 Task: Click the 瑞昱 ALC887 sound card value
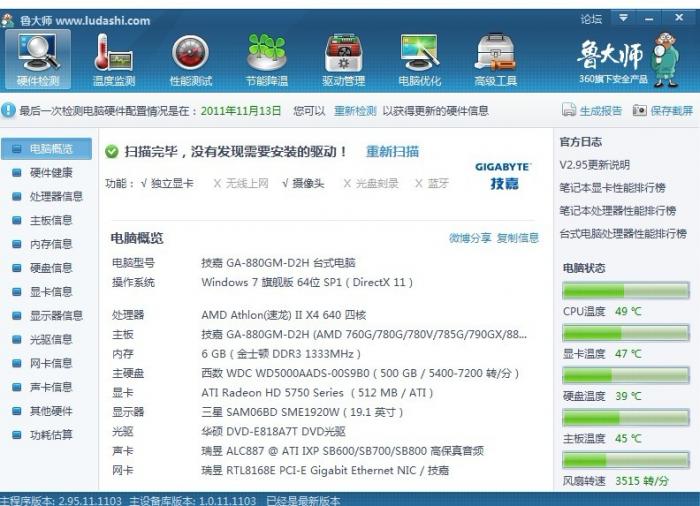[342, 451]
